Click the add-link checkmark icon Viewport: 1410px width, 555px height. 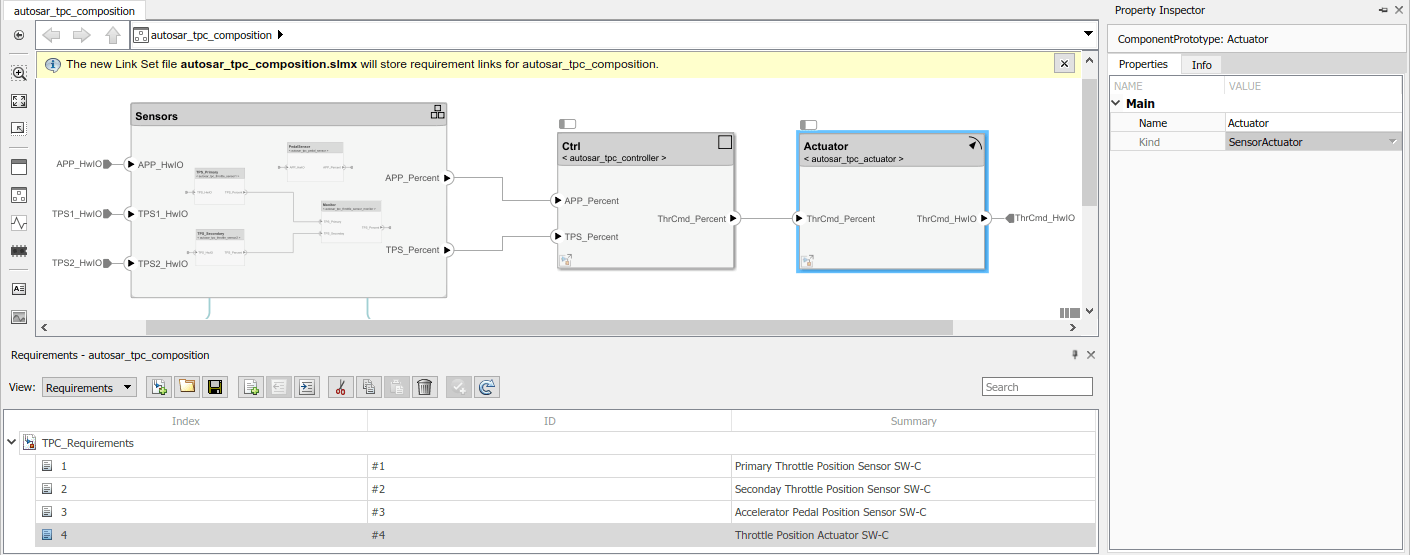point(459,387)
